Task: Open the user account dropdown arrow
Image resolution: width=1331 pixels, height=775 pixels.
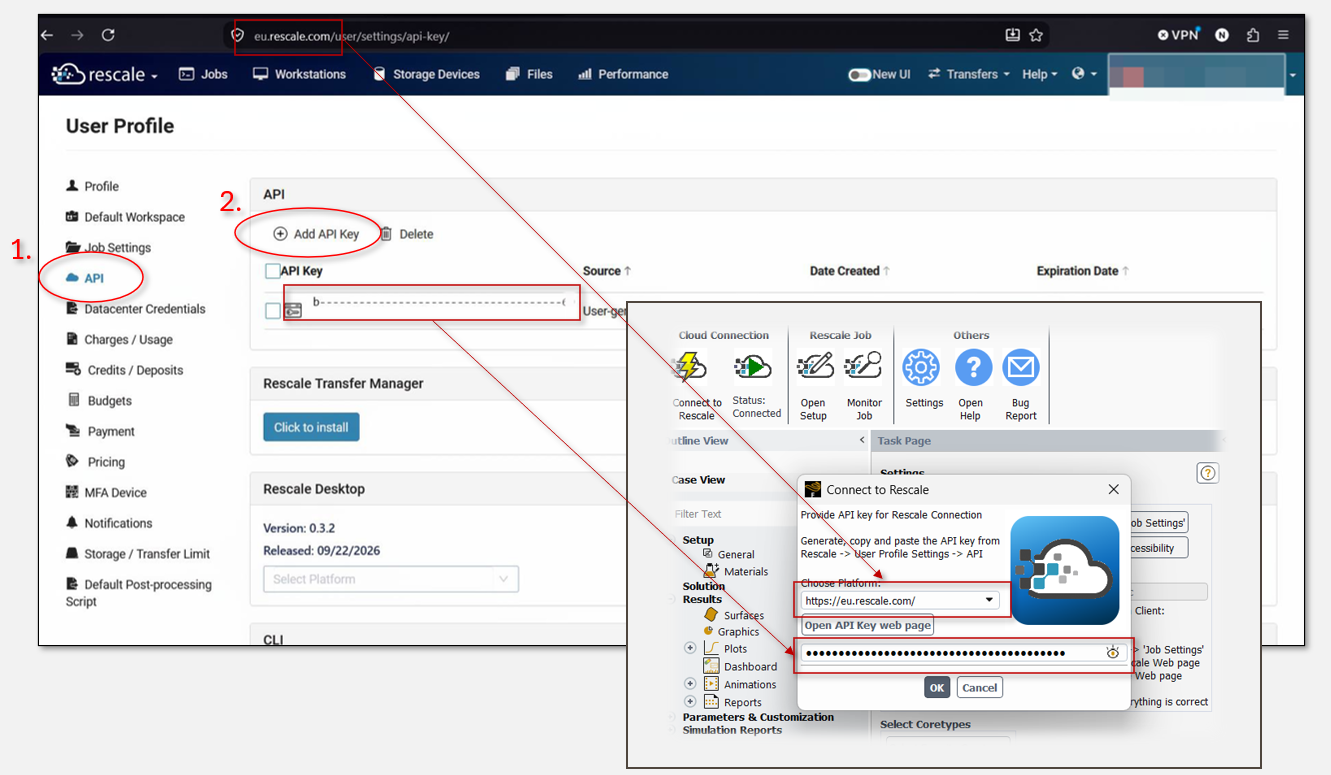Action: [x=1292, y=76]
